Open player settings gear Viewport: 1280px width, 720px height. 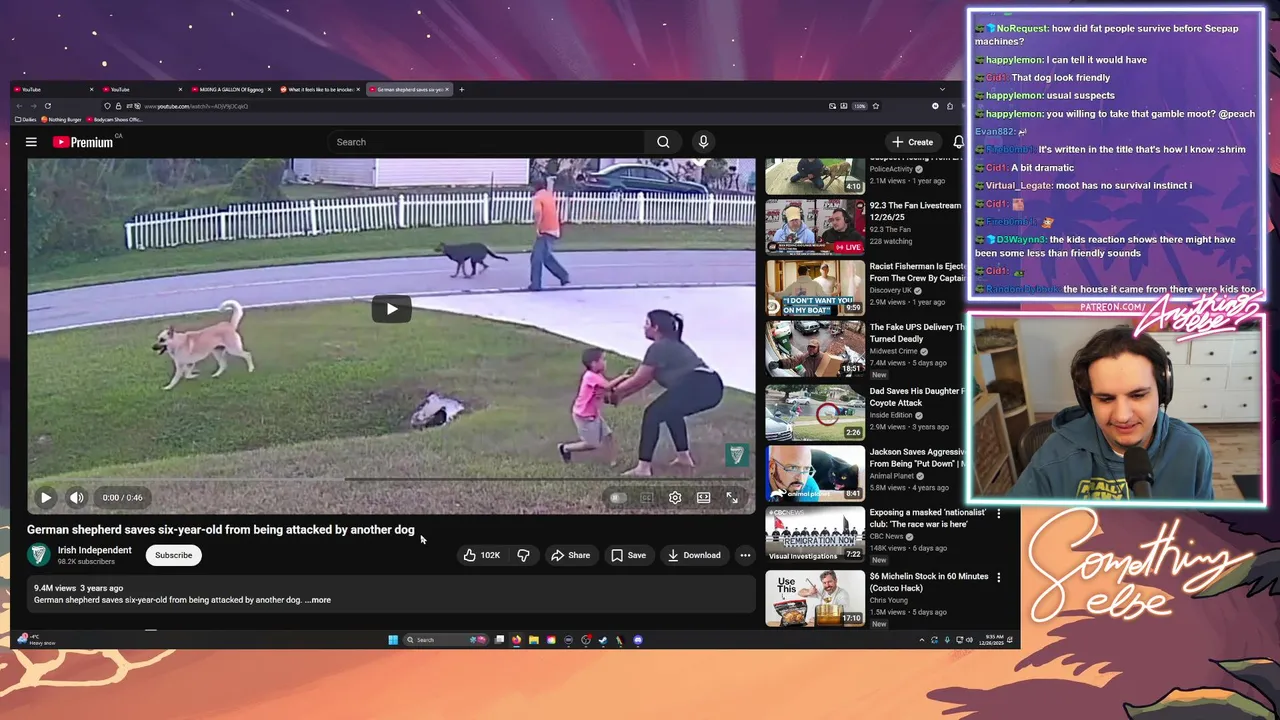(x=675, y=497)
